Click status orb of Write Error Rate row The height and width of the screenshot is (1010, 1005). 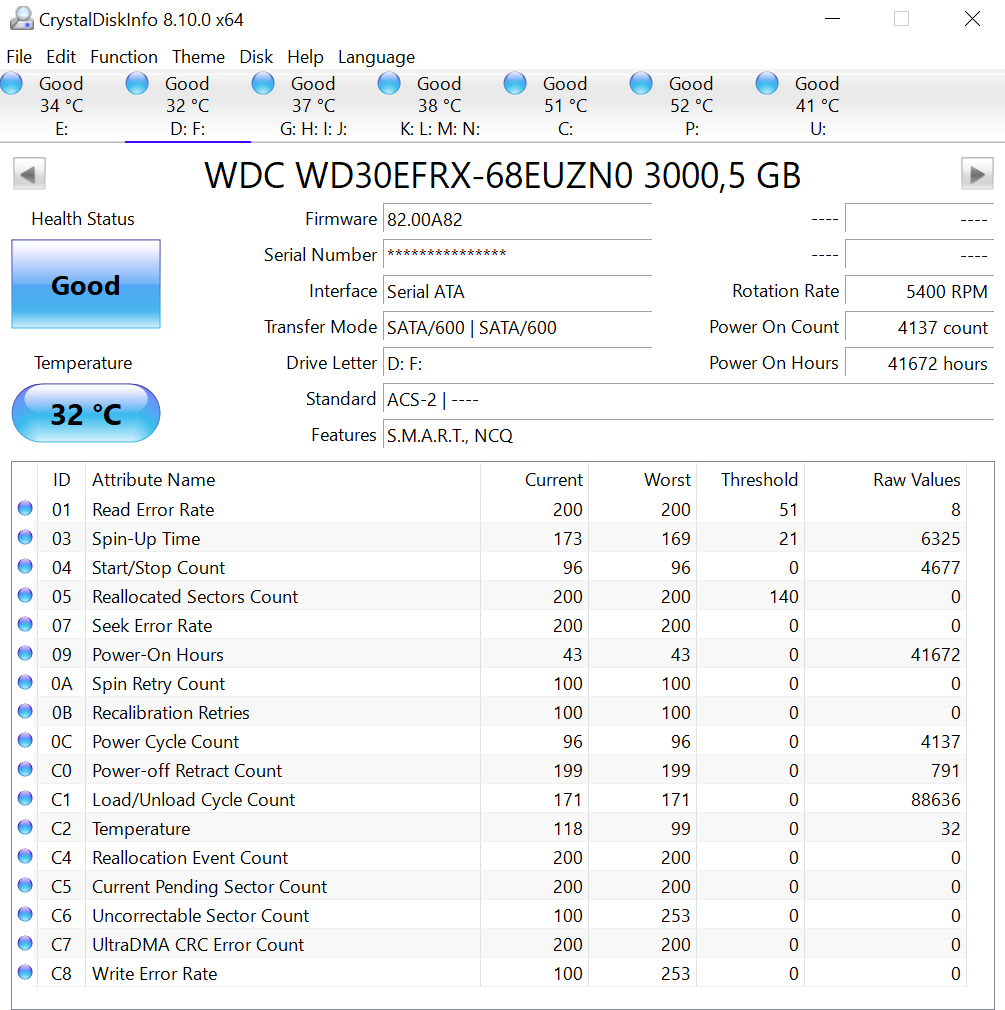25,972
